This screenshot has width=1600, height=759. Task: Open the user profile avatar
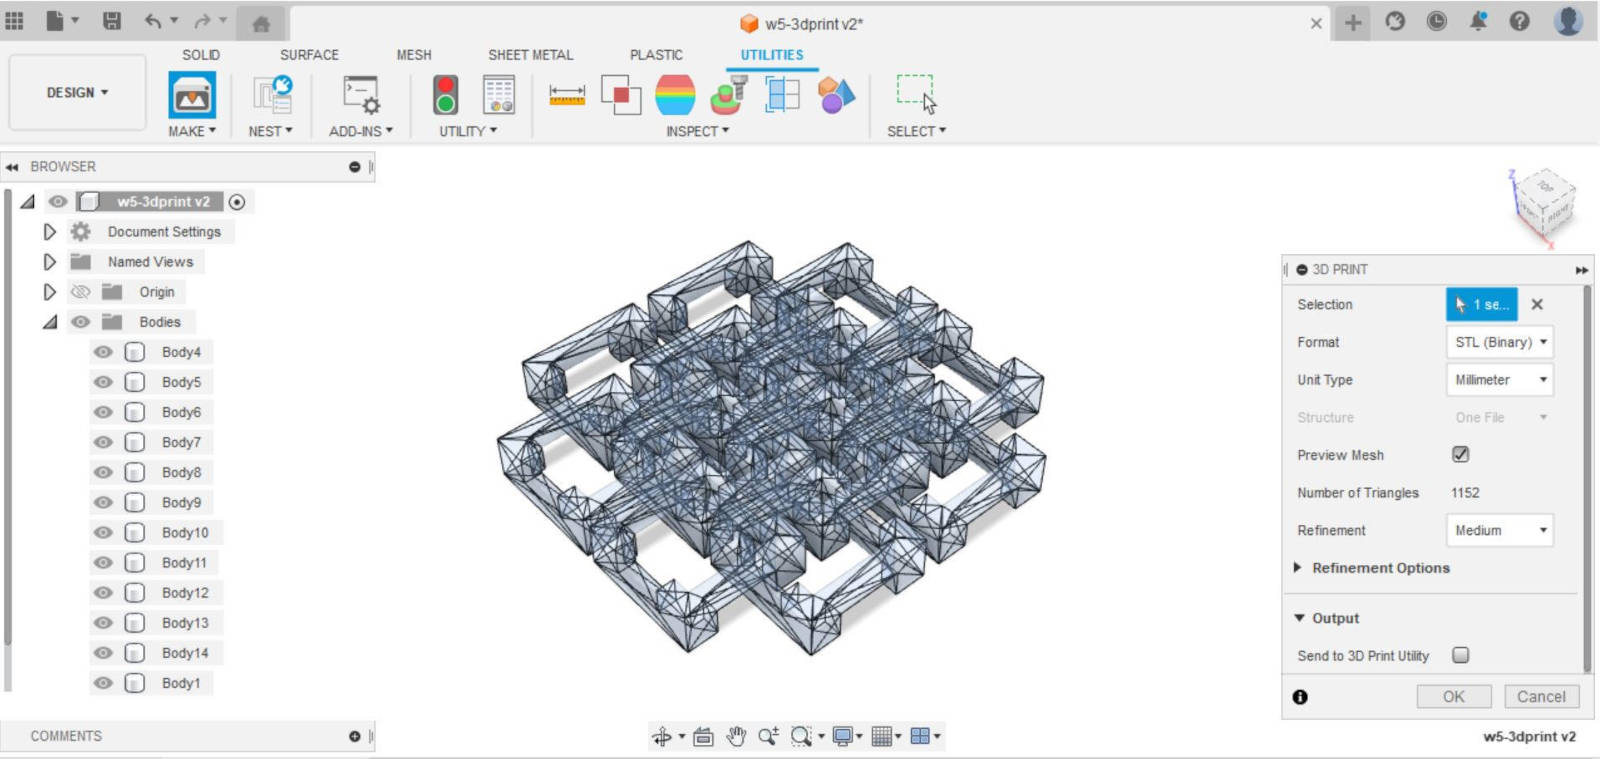coord(1569,21)
